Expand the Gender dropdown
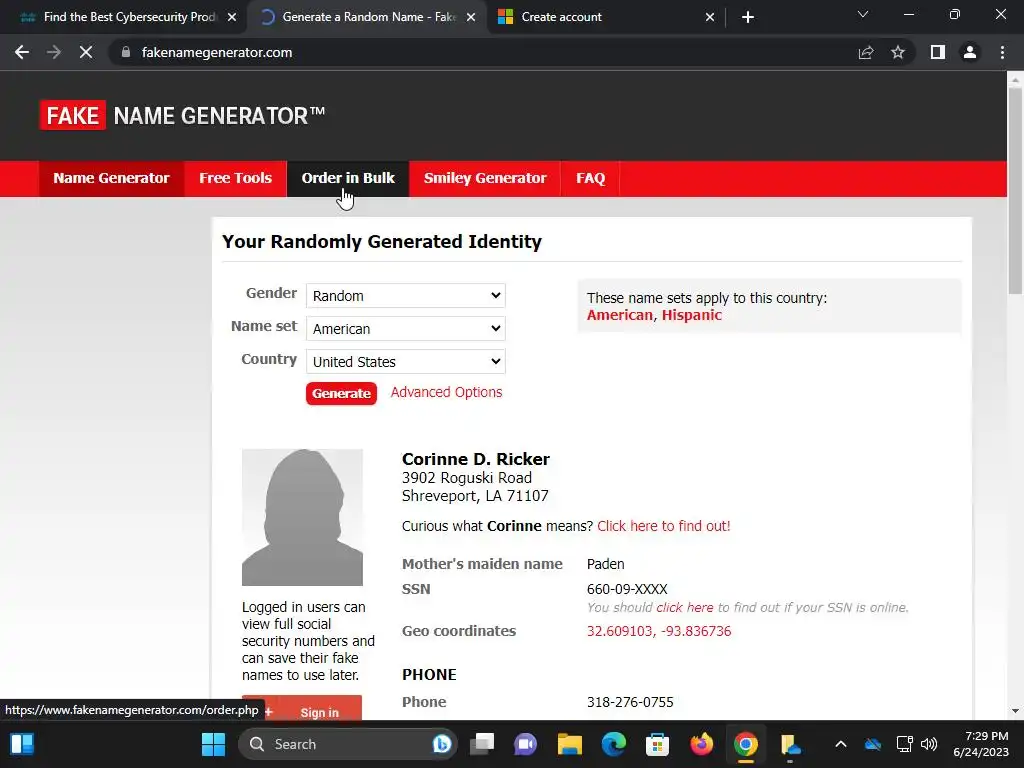The width and height of the screenshot is (1024, 768). tap(406, 296)
